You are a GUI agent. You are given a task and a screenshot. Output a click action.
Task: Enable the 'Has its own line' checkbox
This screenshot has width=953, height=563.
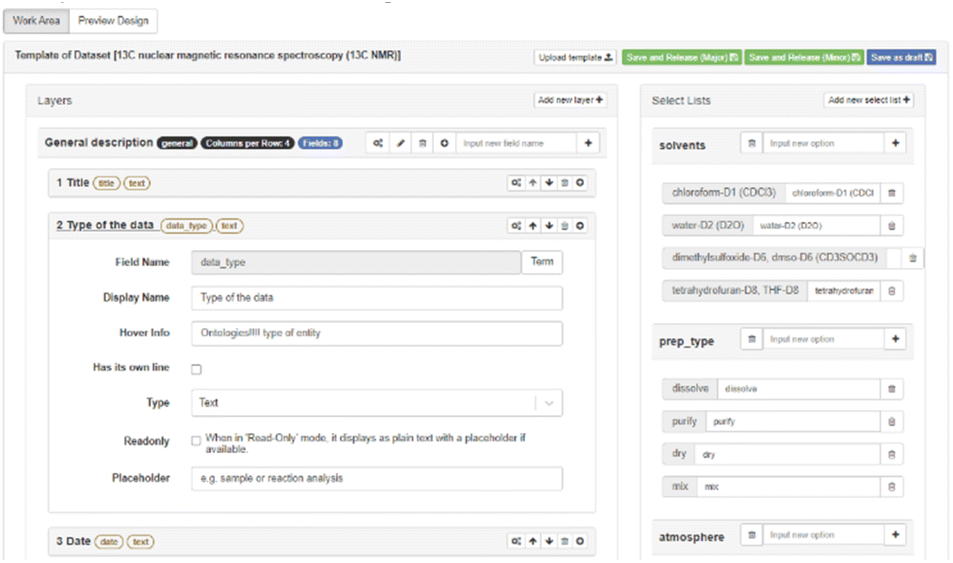click(196, 369)
